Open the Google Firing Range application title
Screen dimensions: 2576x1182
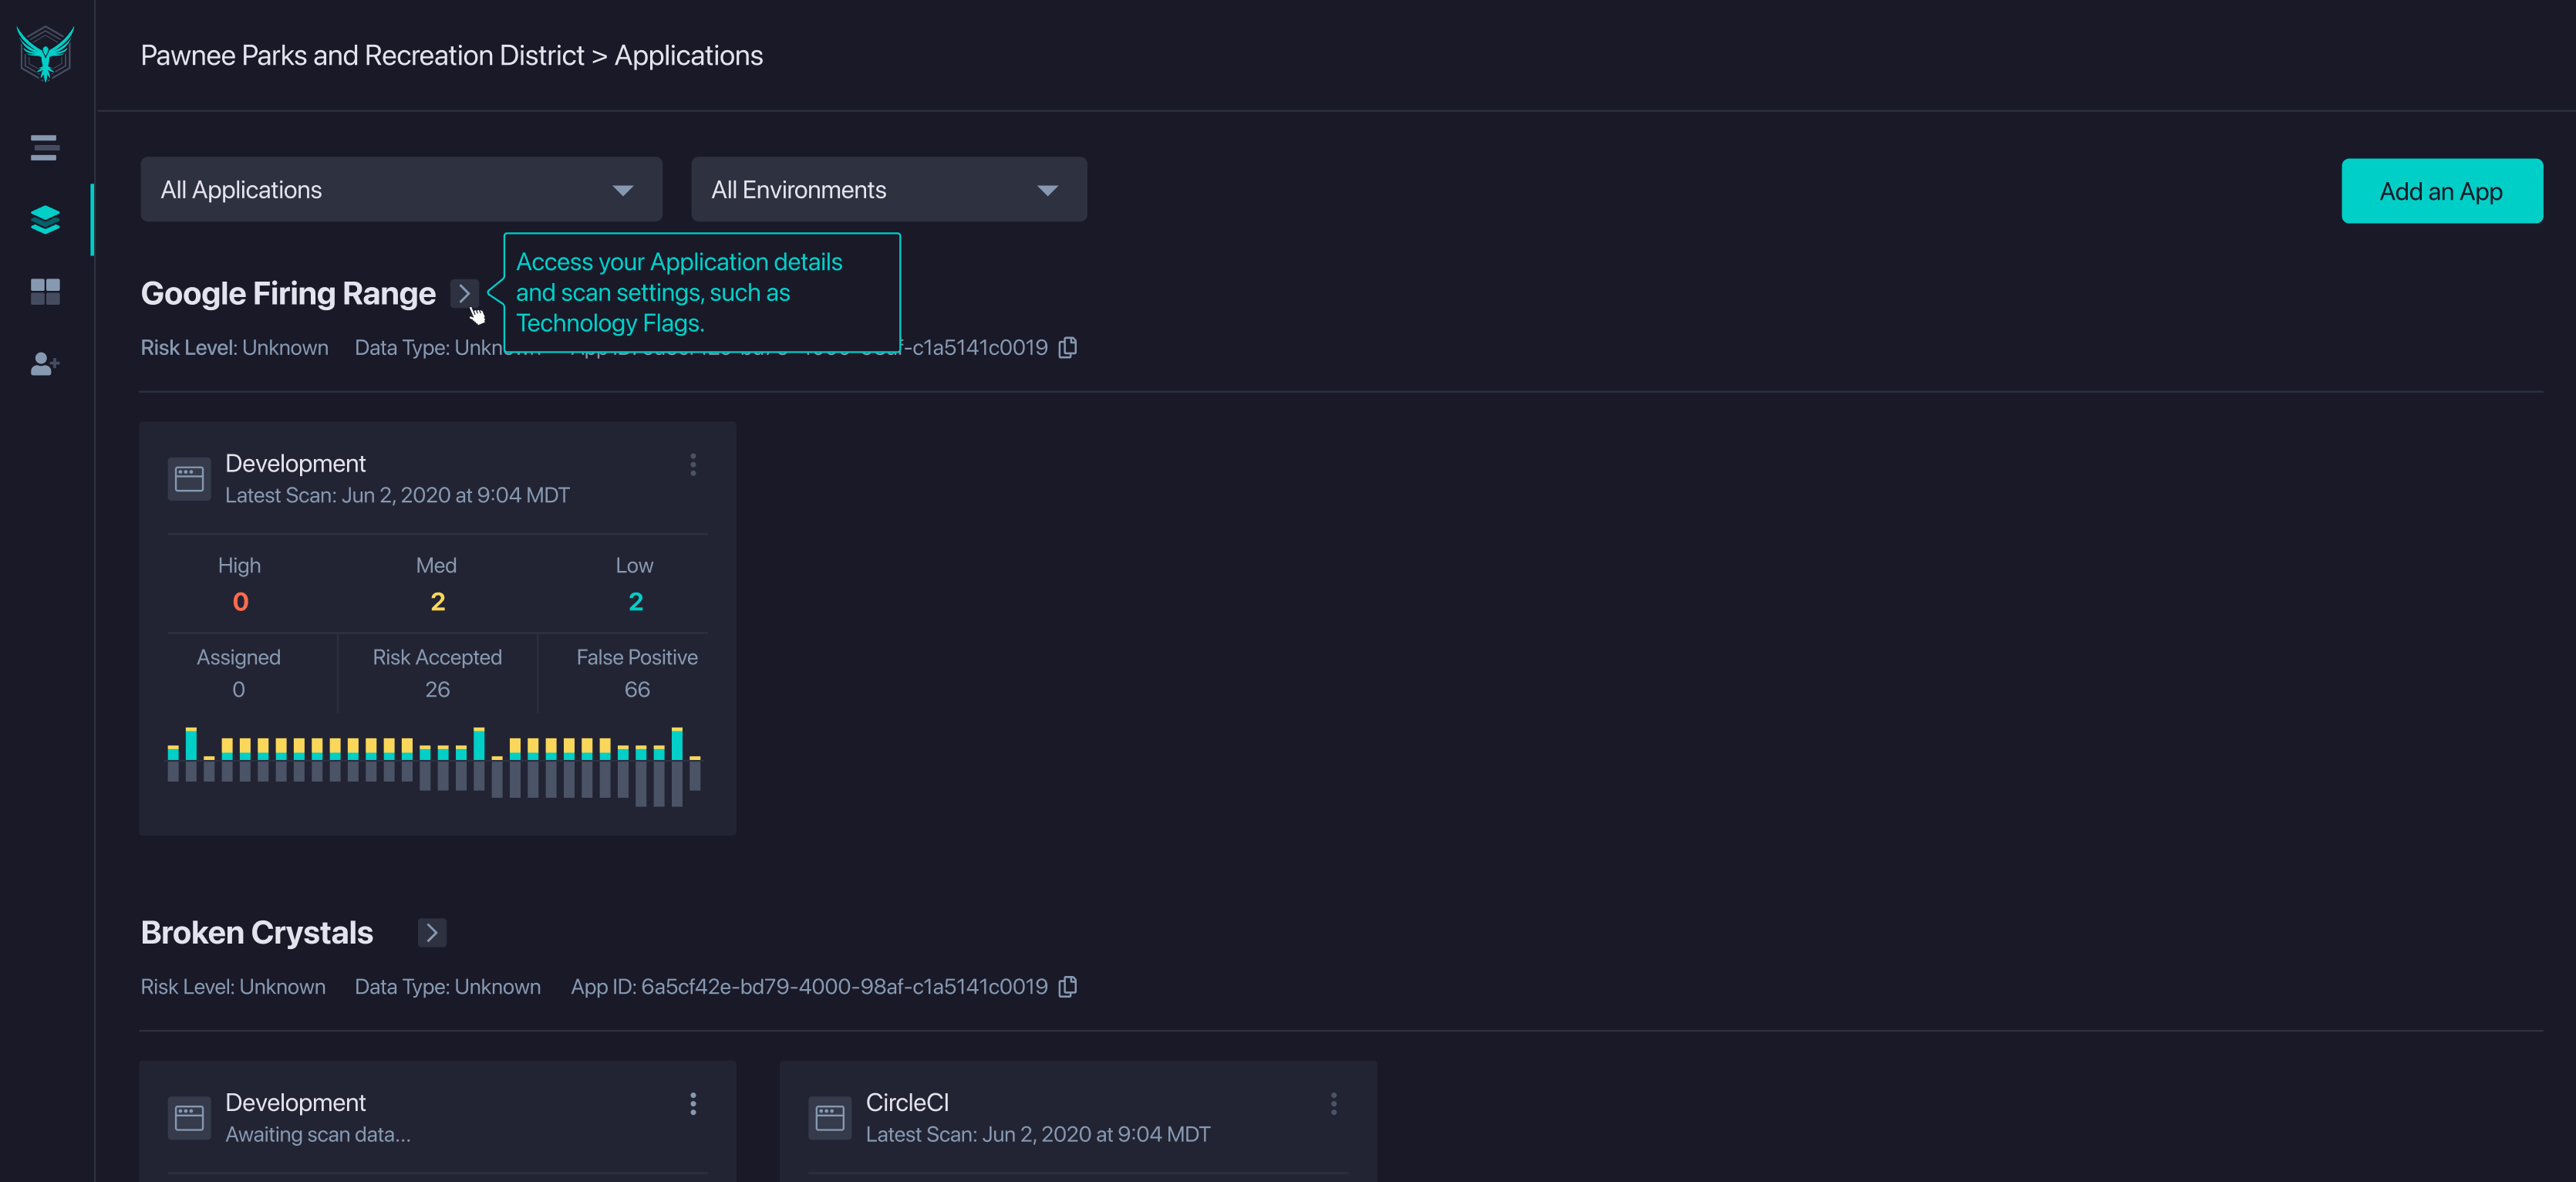(x=288, y=293)
